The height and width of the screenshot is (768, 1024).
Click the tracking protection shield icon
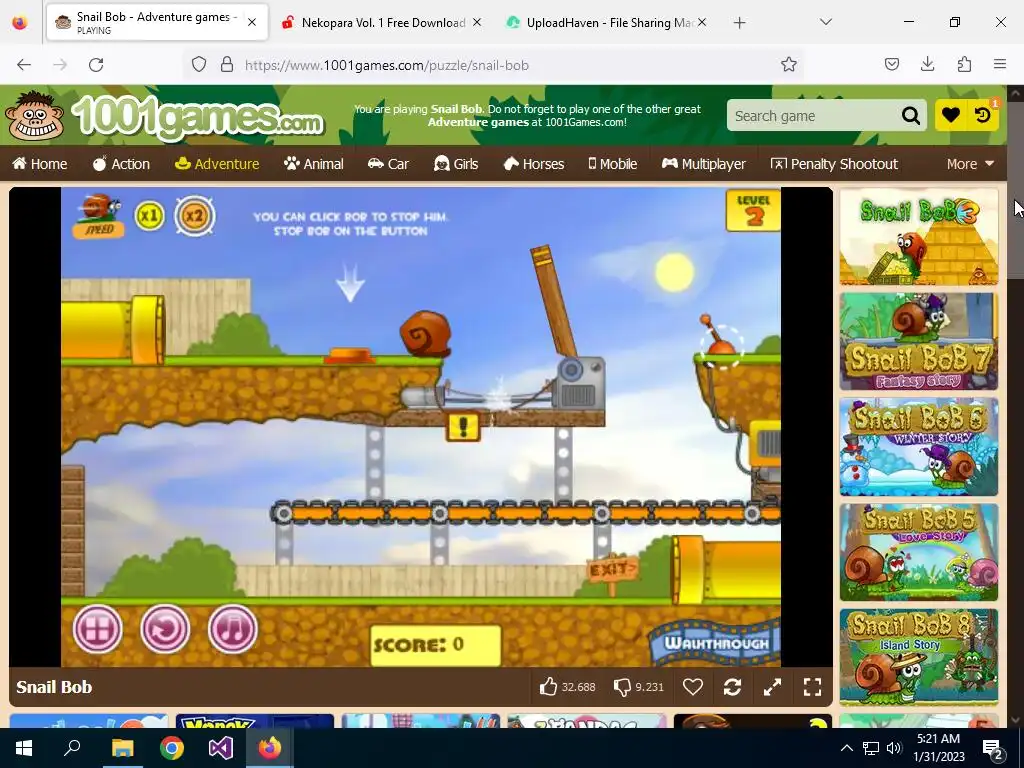(199, 64)
